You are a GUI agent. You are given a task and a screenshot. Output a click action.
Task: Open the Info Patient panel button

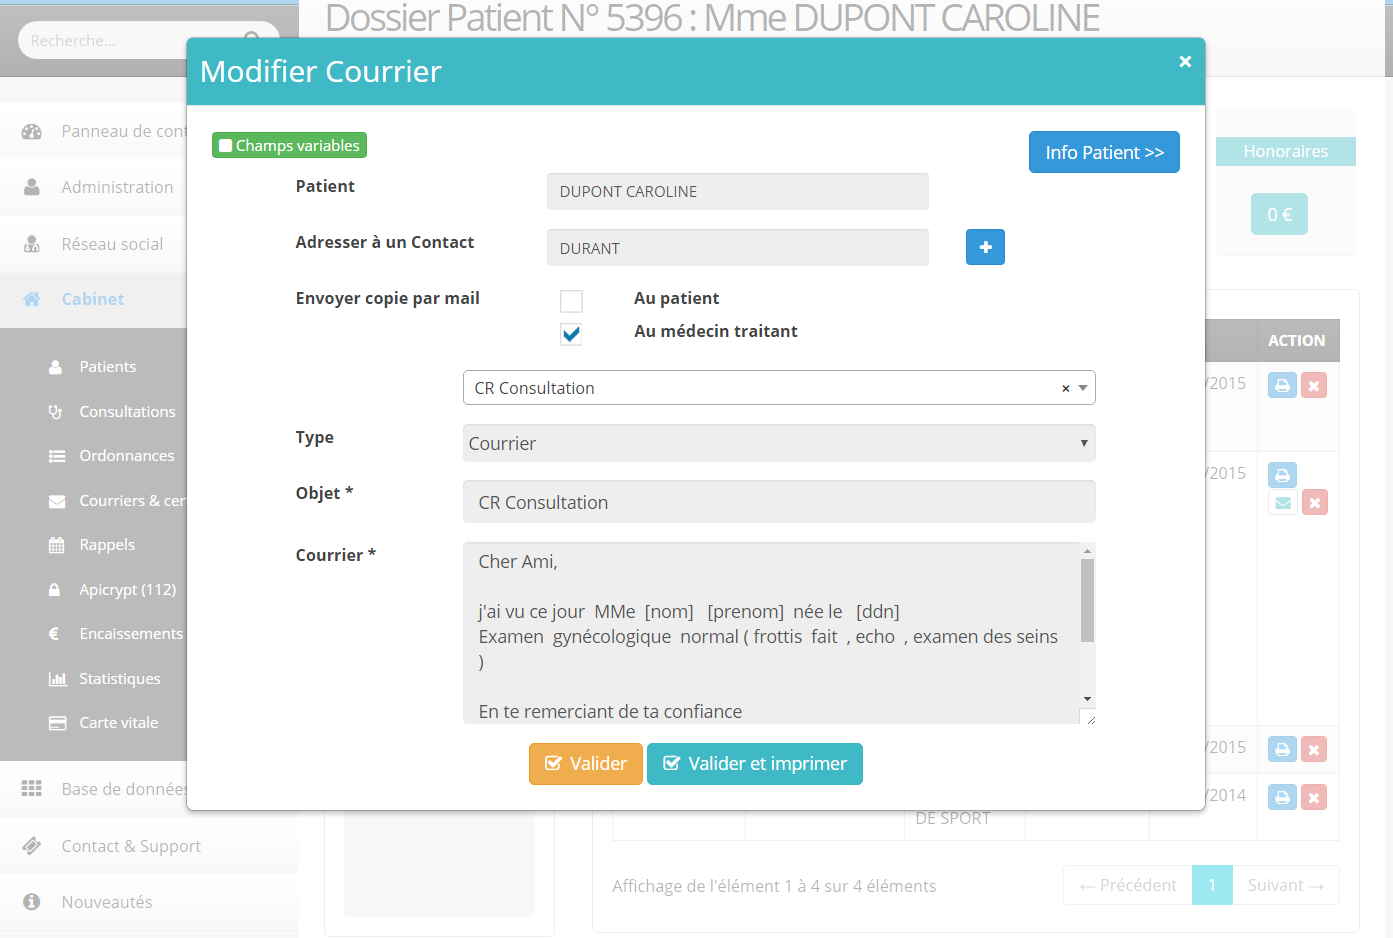click(1104, 152)
